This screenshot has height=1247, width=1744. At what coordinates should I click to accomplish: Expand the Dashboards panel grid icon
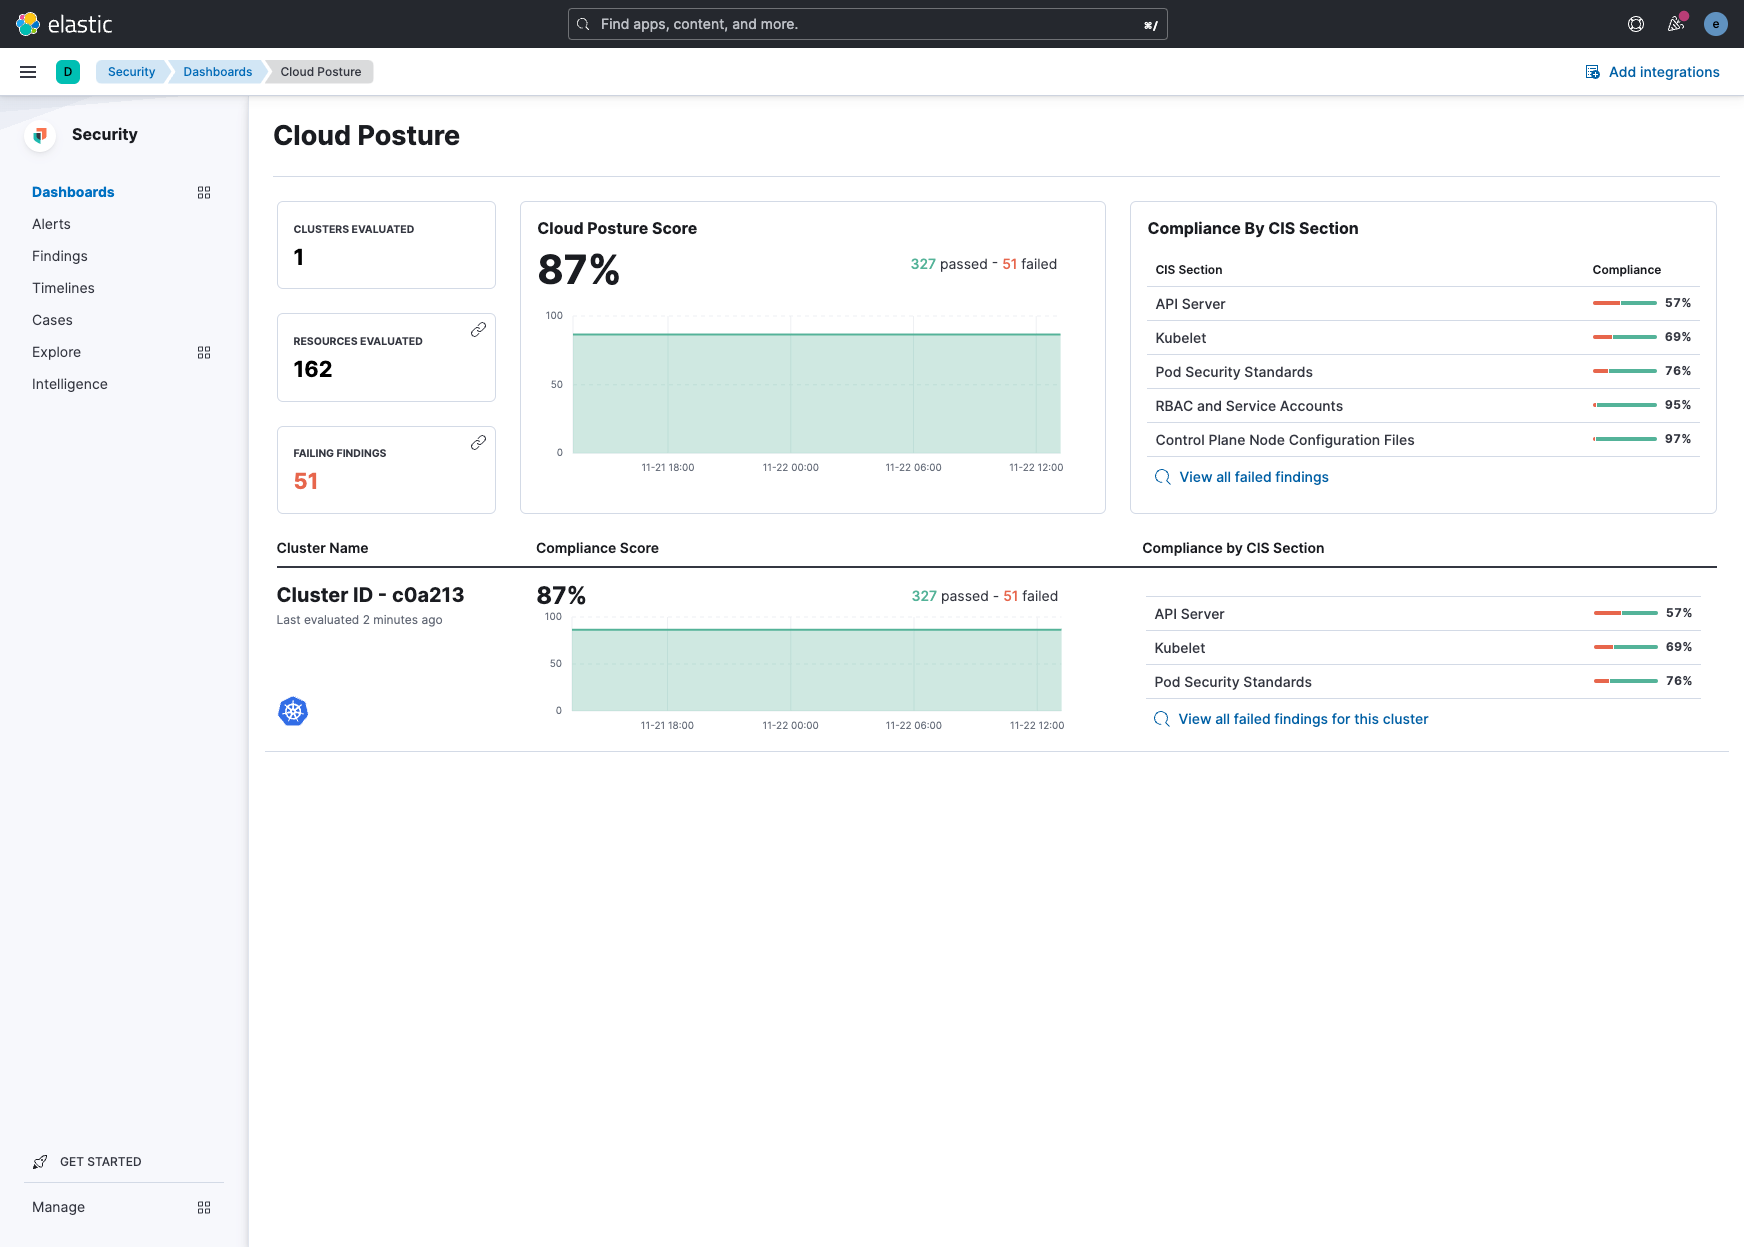click(203, 192)
